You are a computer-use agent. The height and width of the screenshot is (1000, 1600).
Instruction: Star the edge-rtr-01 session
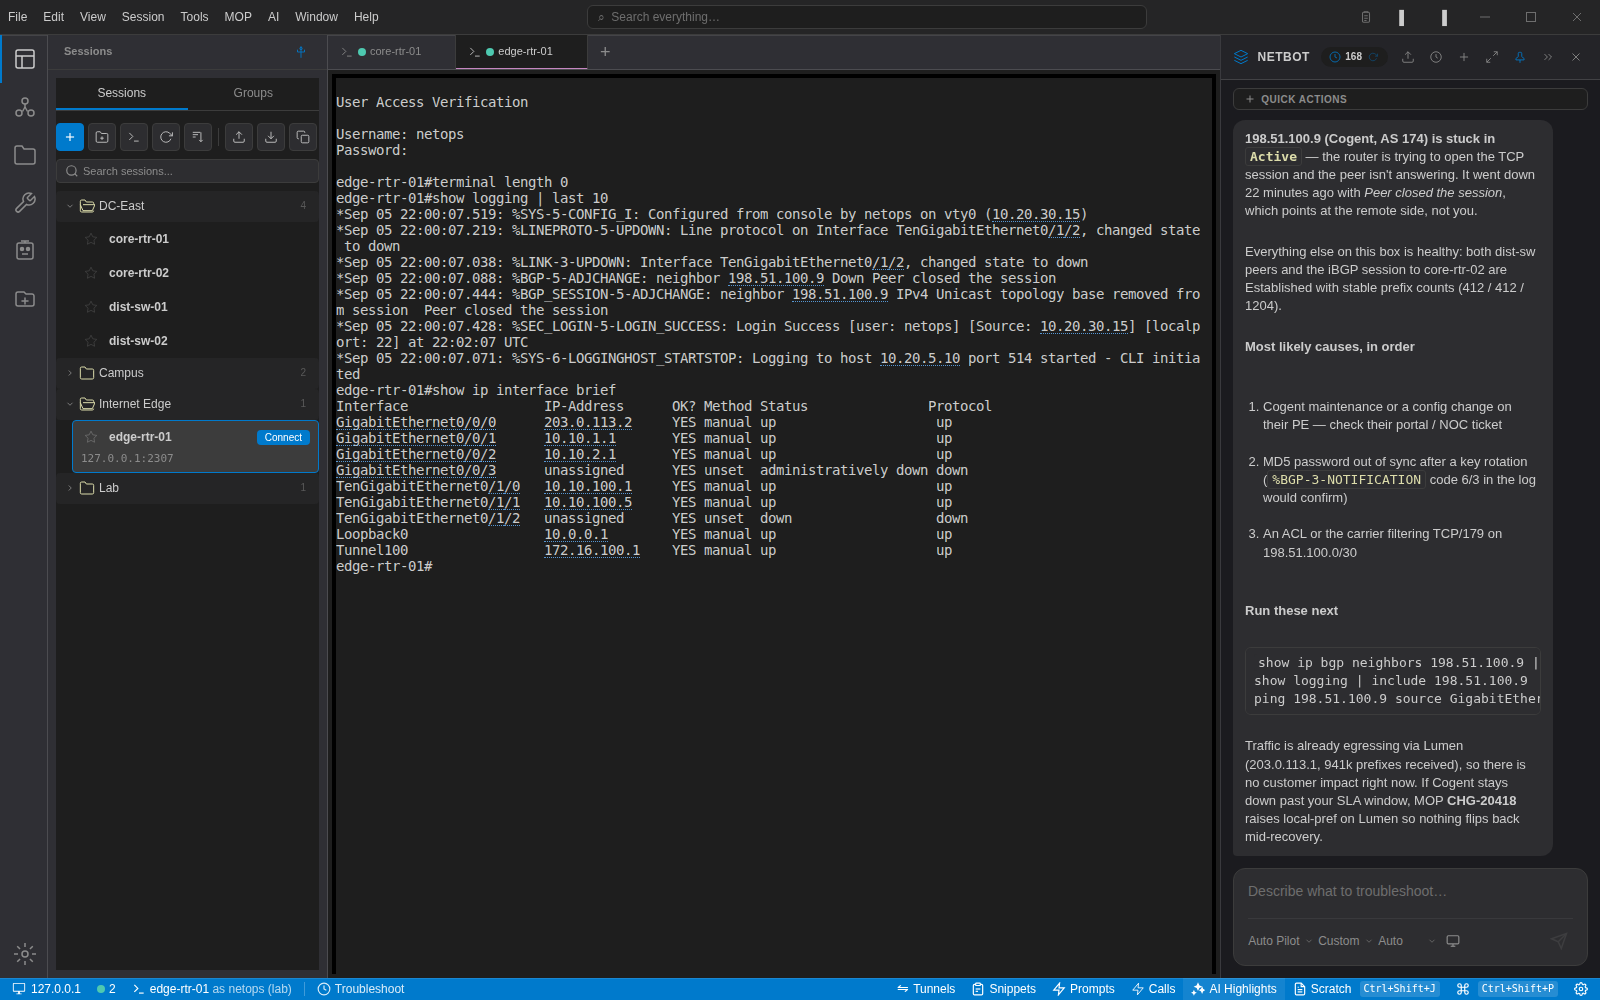(91, 437)
